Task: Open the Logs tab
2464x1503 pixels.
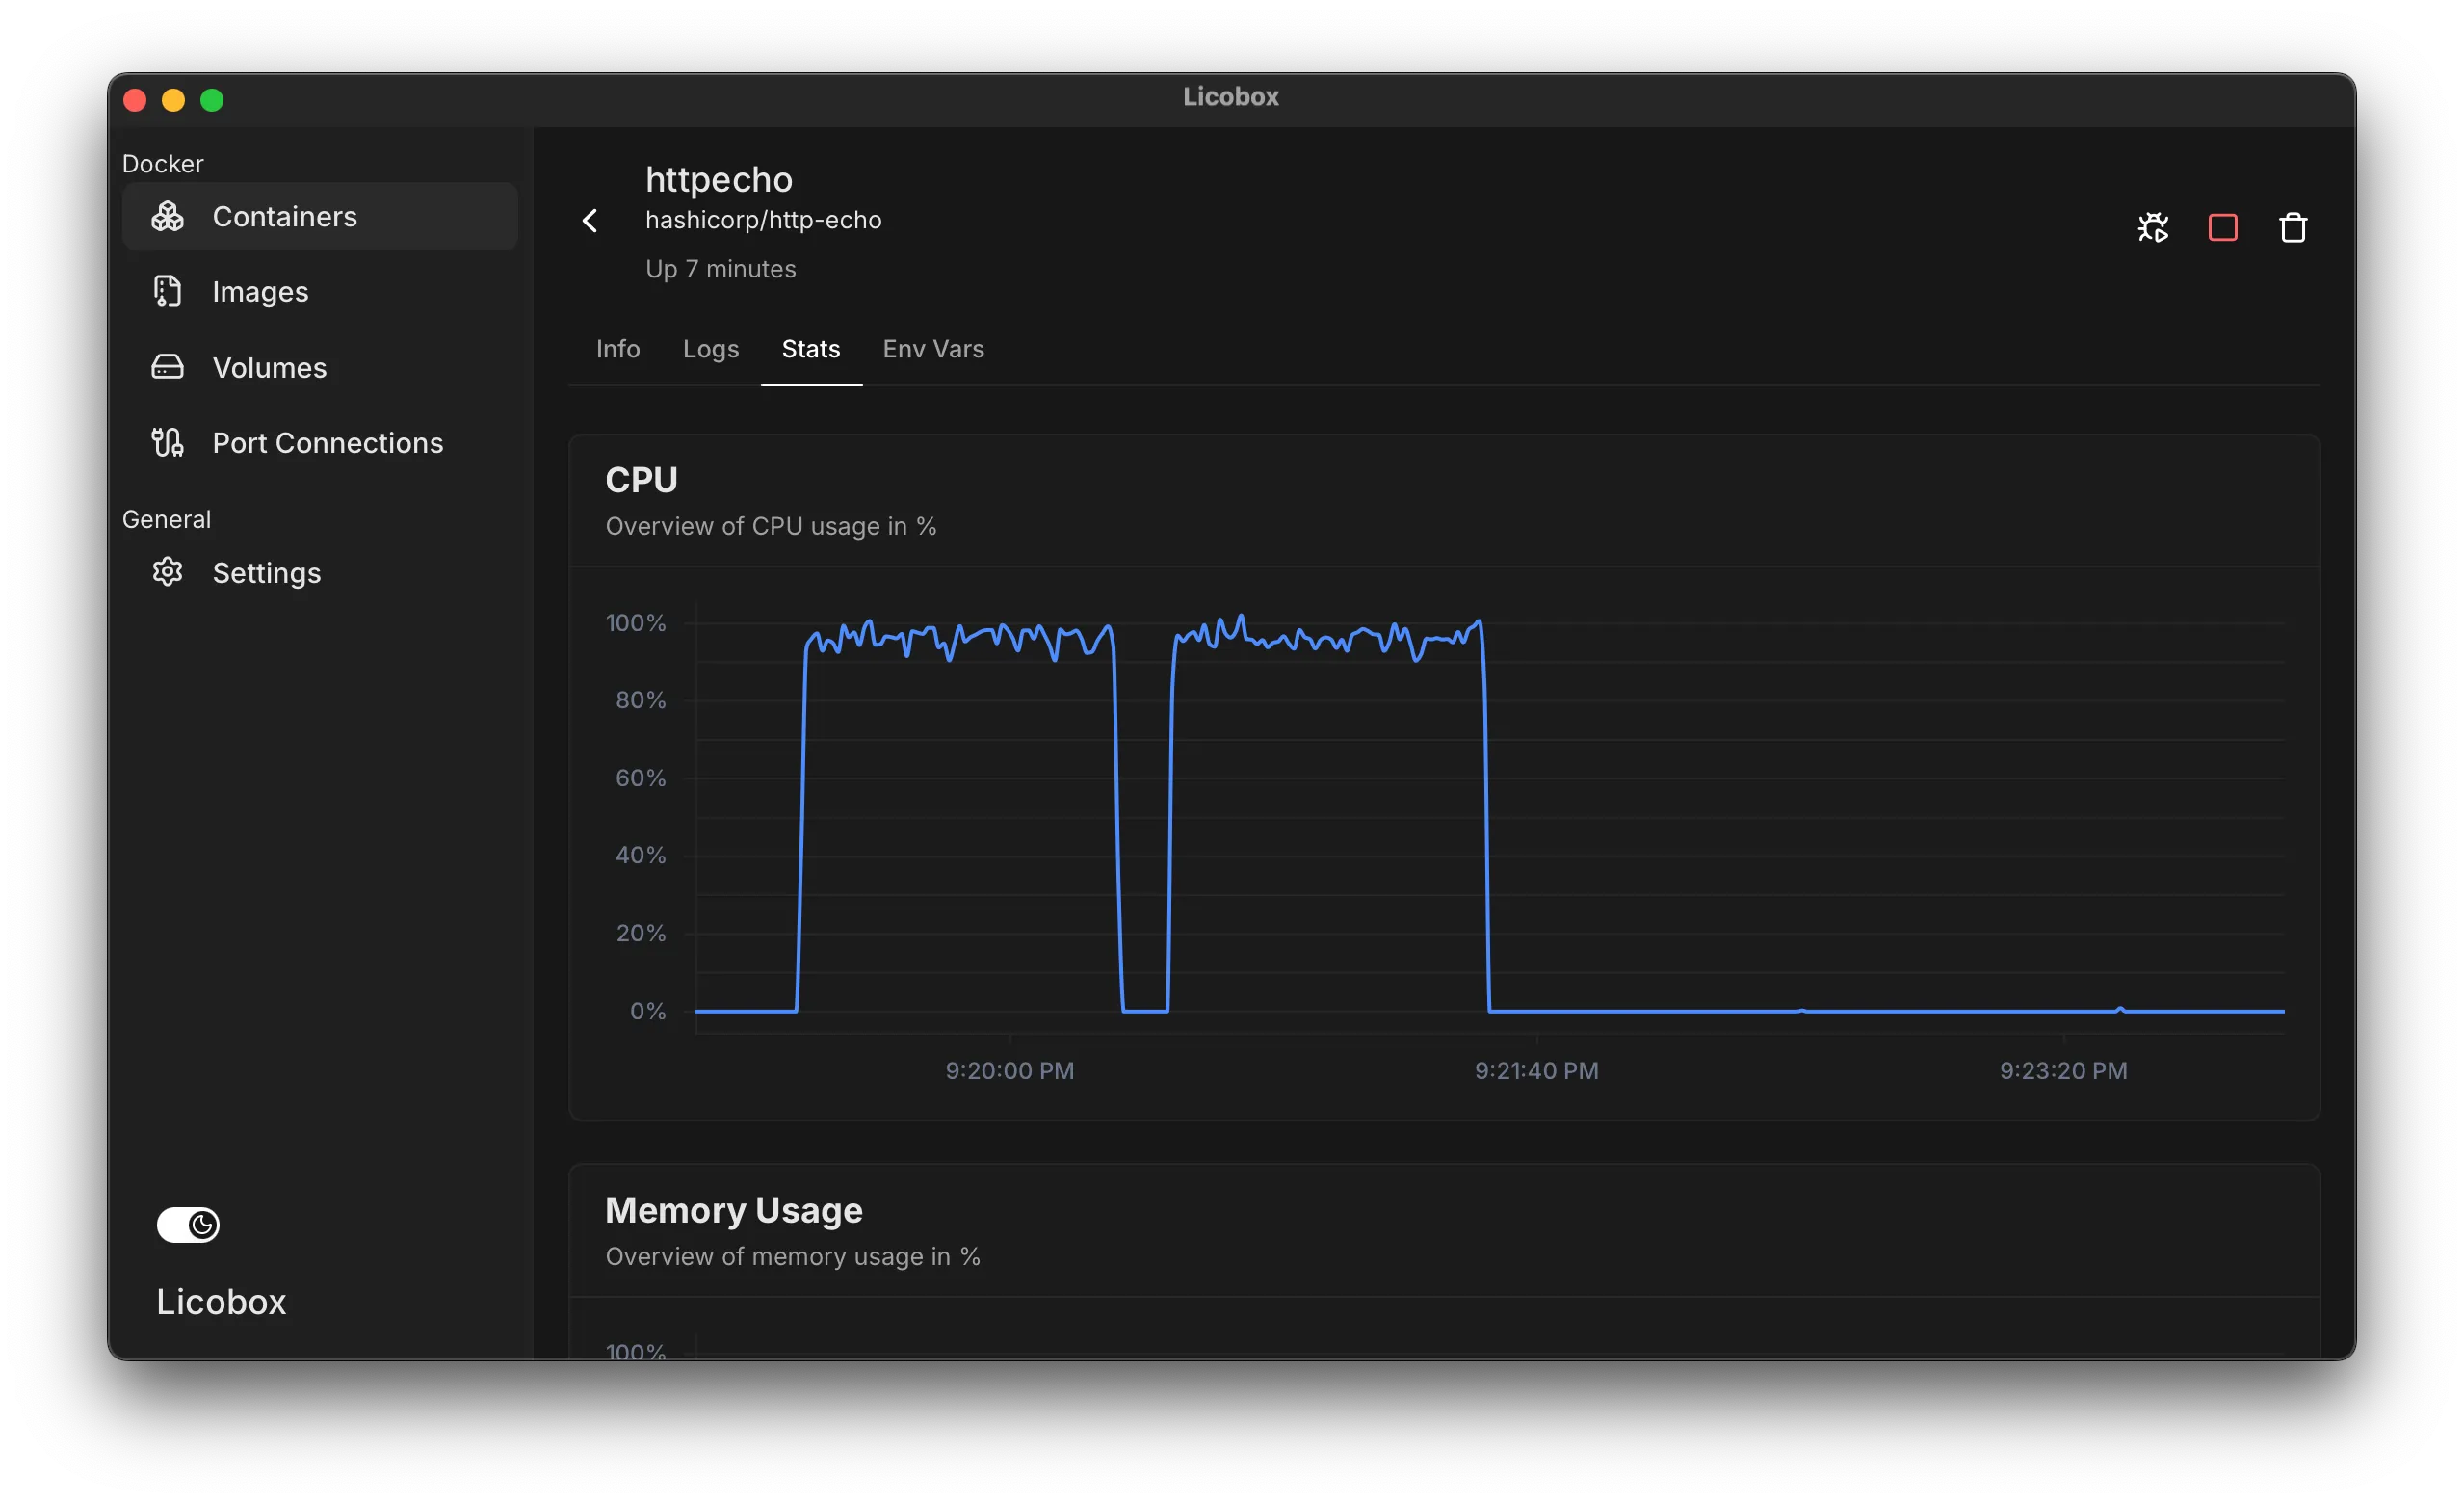Action: click(x=710, y=349)
